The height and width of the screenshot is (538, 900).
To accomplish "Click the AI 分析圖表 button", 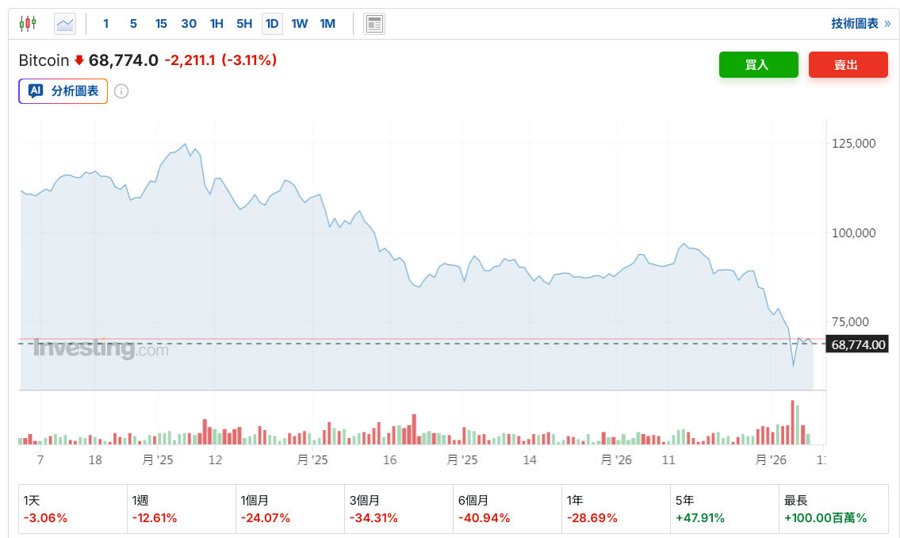I will (x=63, y=91).
